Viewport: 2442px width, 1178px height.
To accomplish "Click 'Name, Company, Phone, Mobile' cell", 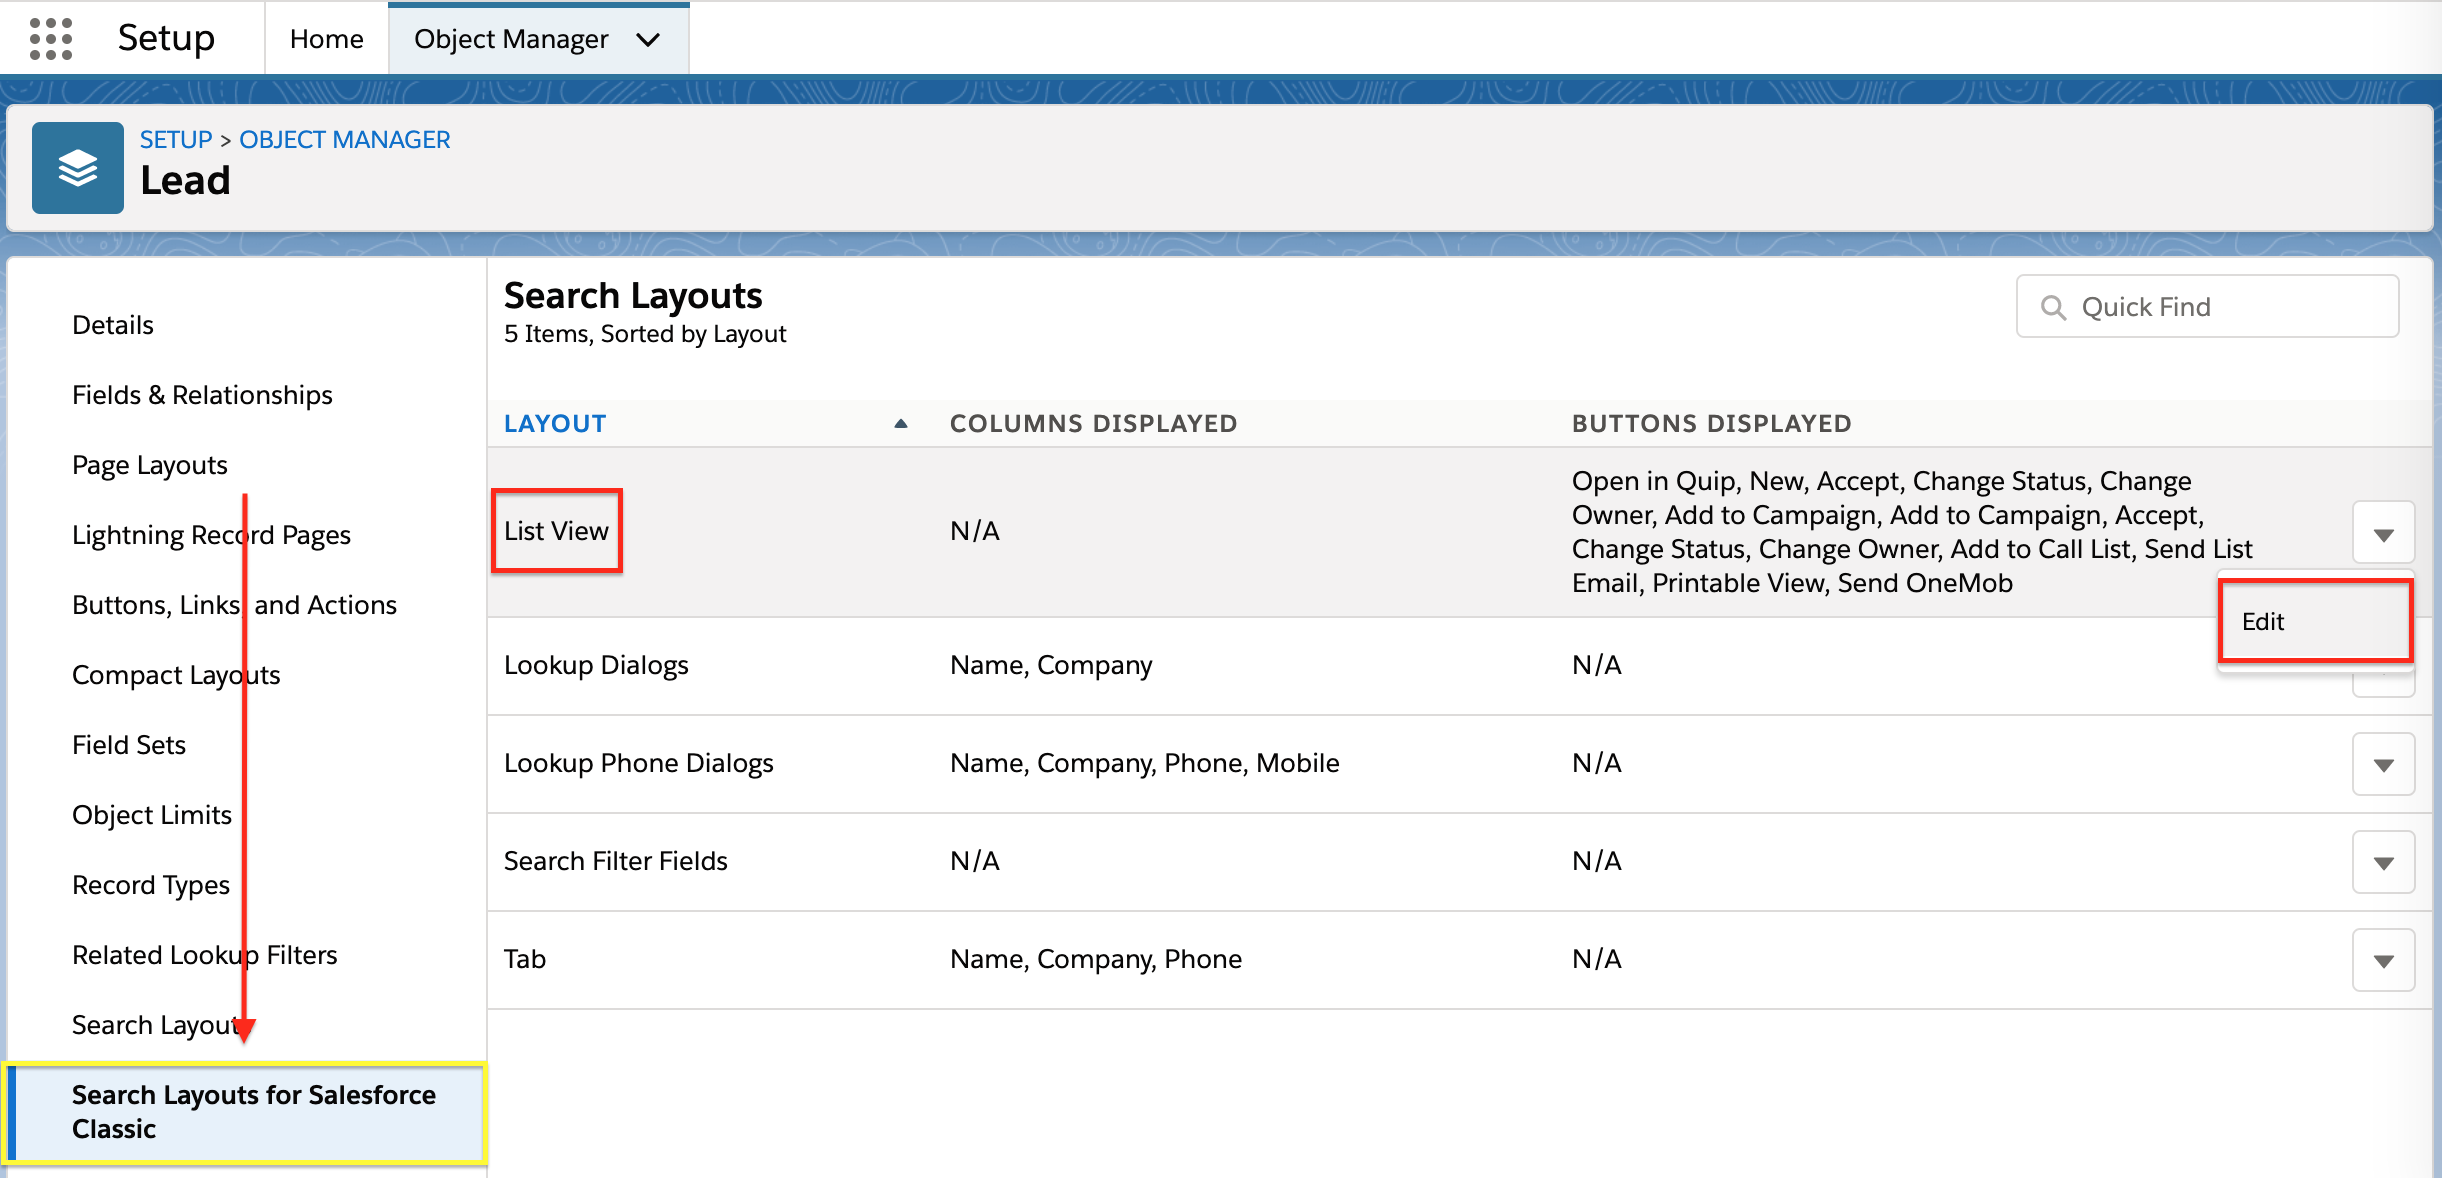I will pyautogui.click(x=1144, y=763).
